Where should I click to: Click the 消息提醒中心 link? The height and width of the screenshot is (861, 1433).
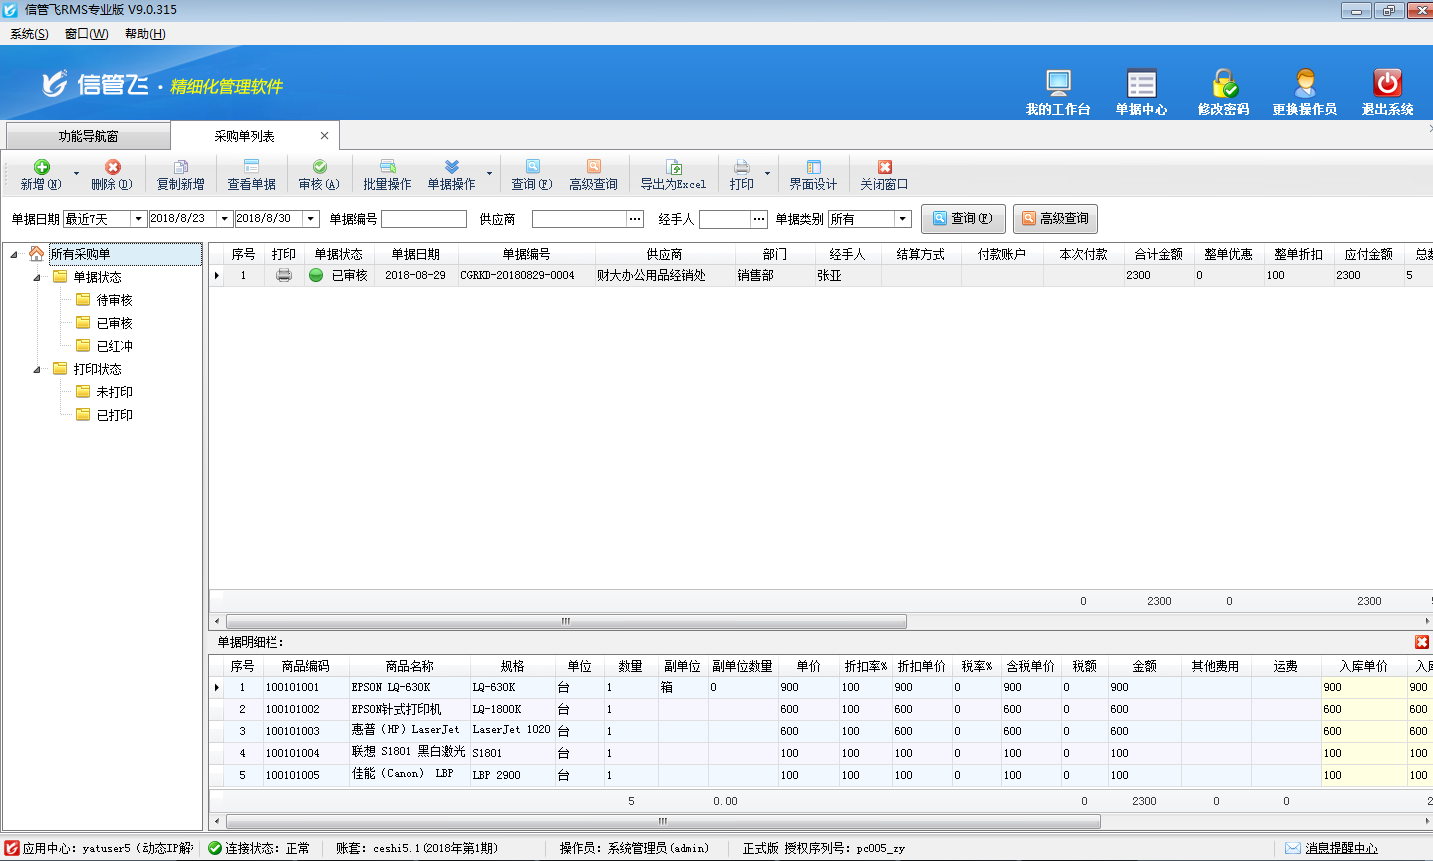click(x=1340, y=848)
